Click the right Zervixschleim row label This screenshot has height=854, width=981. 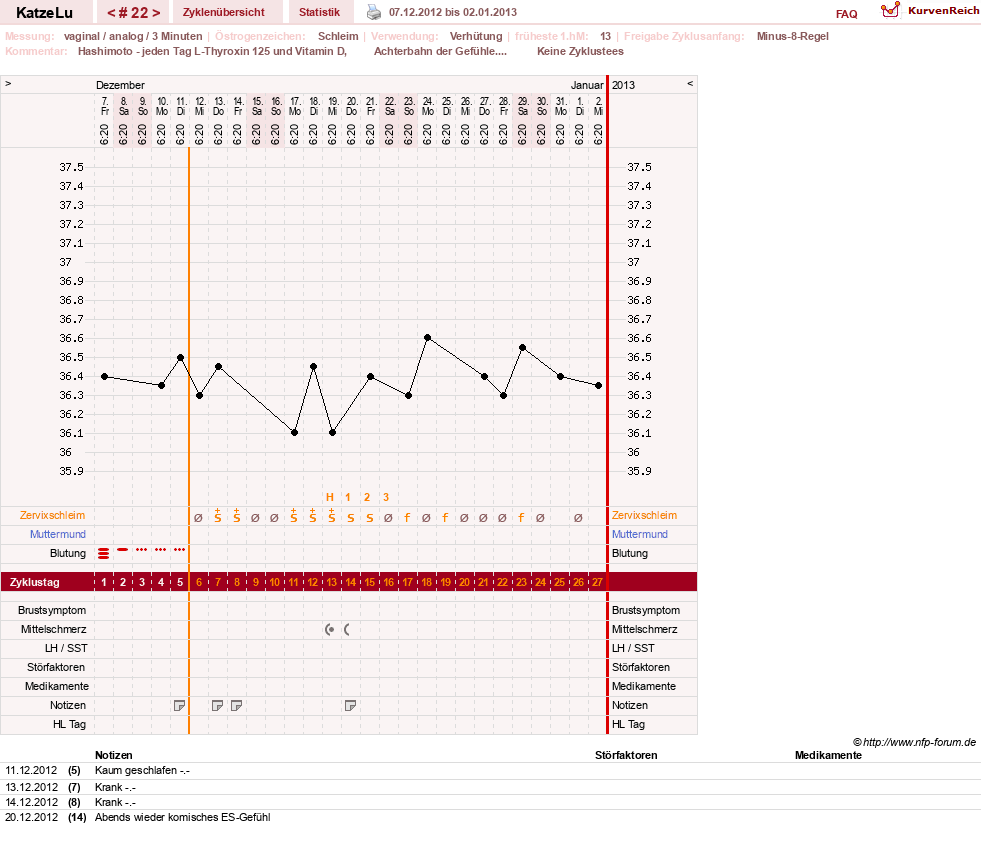coord(644,516)
